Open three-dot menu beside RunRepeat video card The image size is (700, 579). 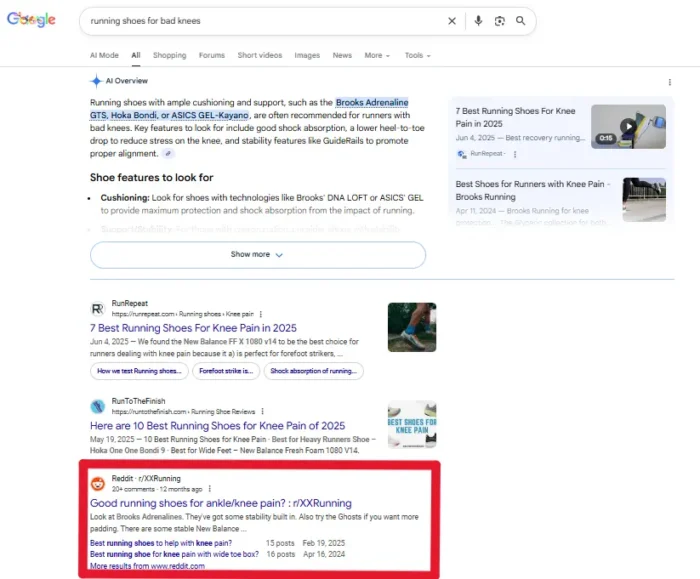pos(515,154)
